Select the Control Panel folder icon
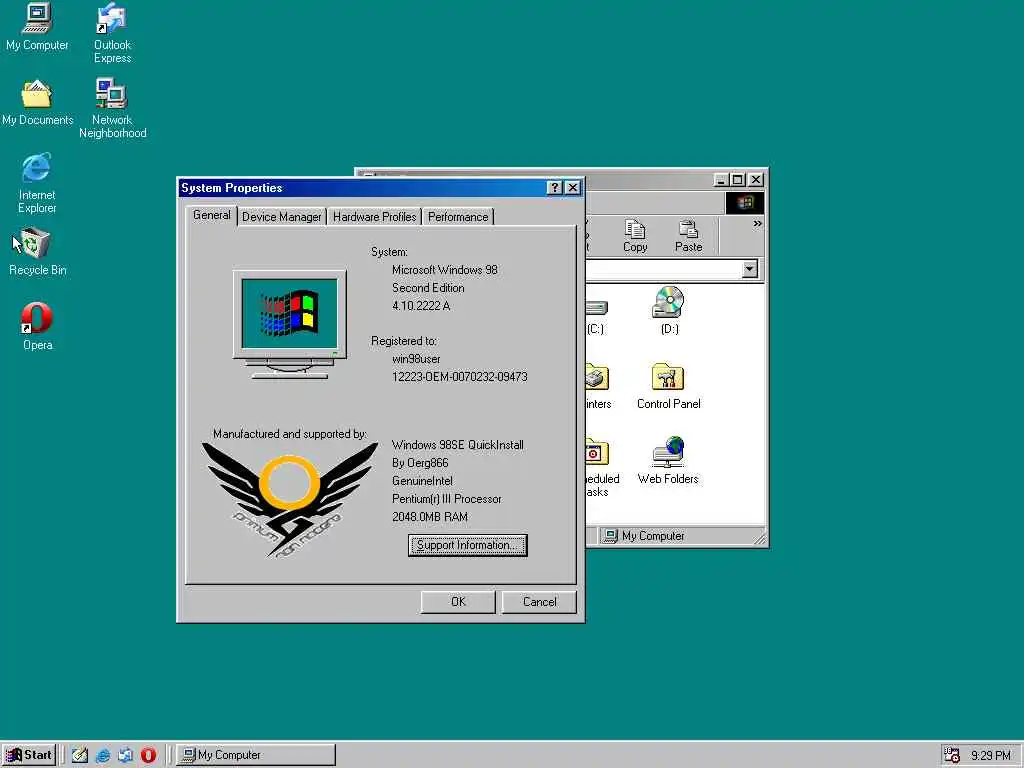The image size is (1024, 768). (669, 386)
